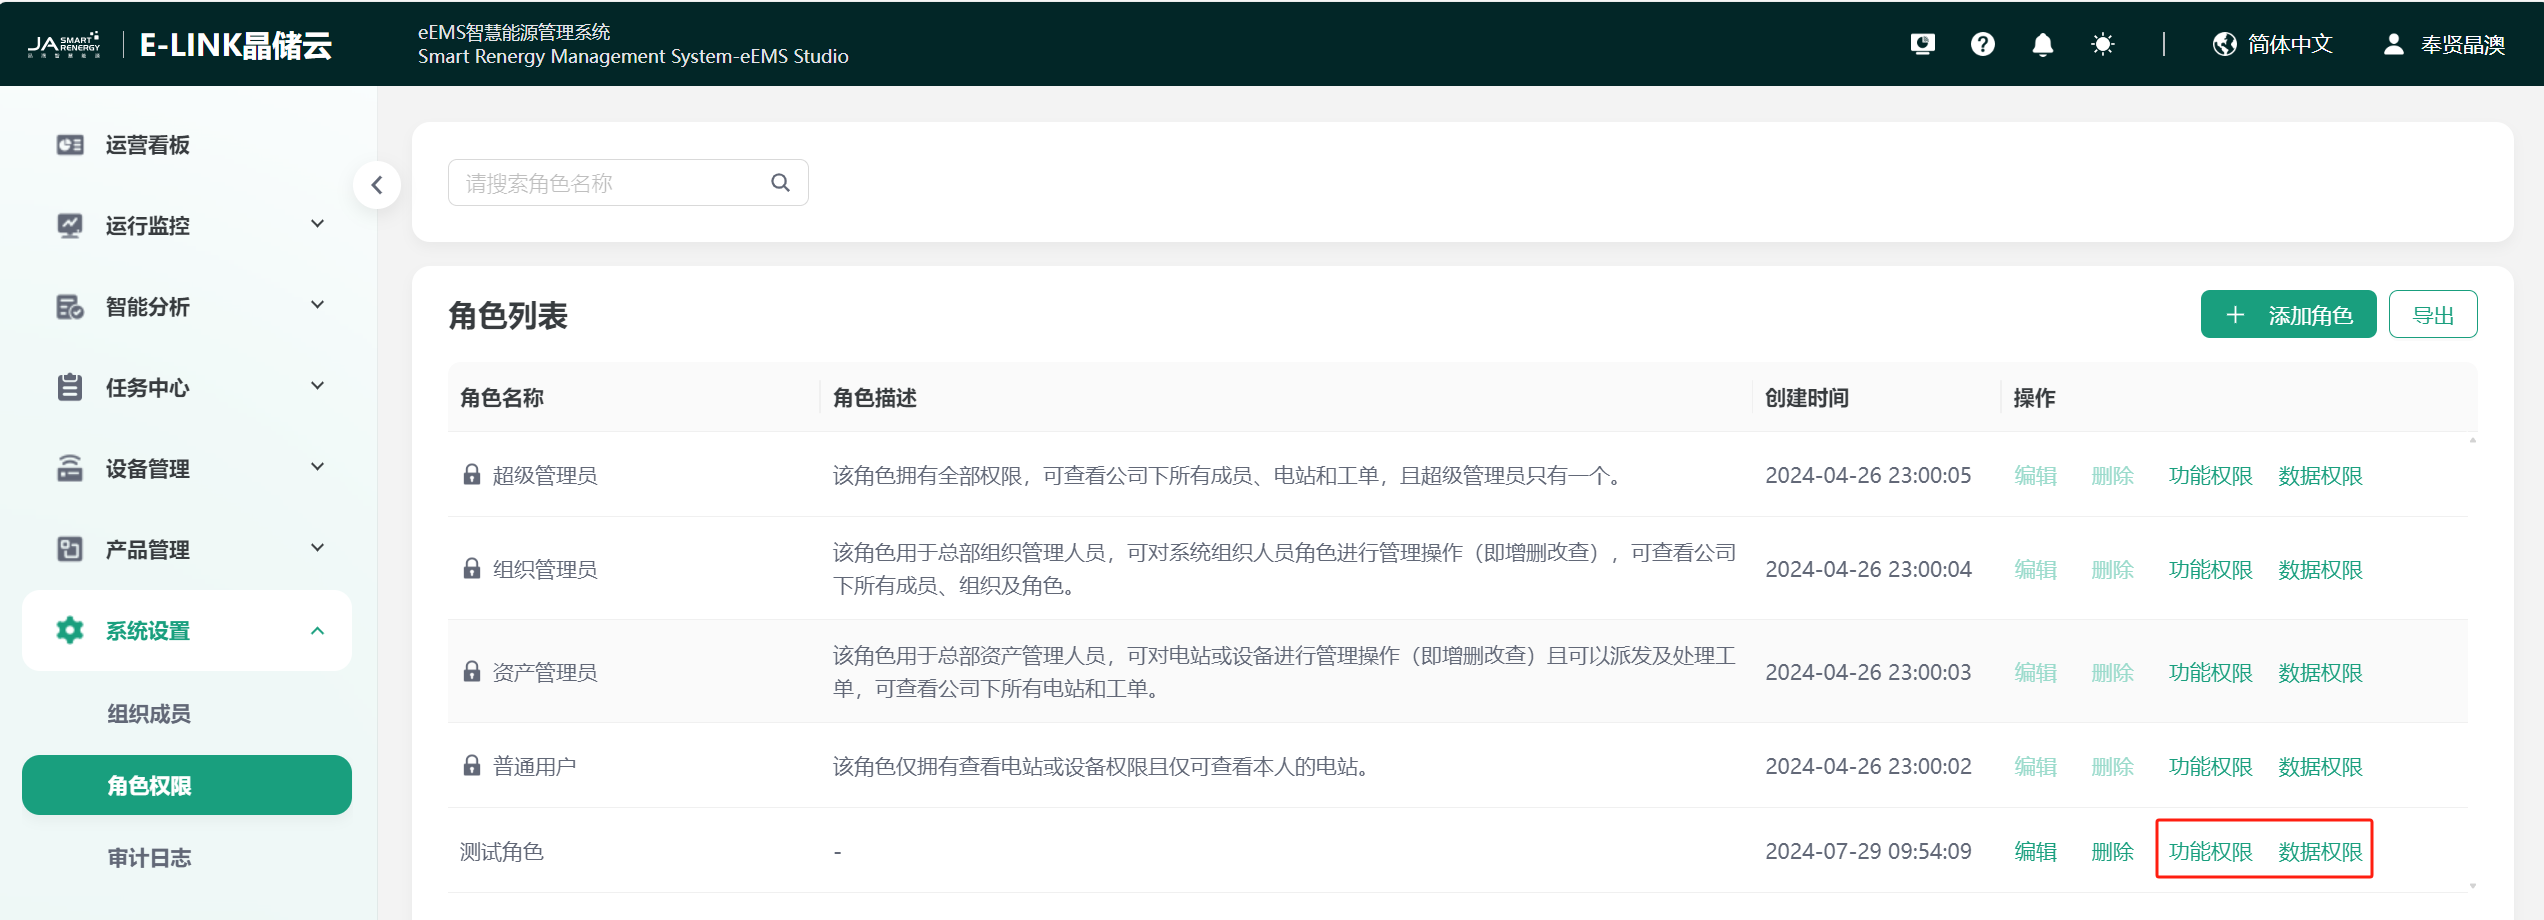Collapse the sidebar with arrow button
Viewport: 2544px width, 920px height.
(377, 185)
